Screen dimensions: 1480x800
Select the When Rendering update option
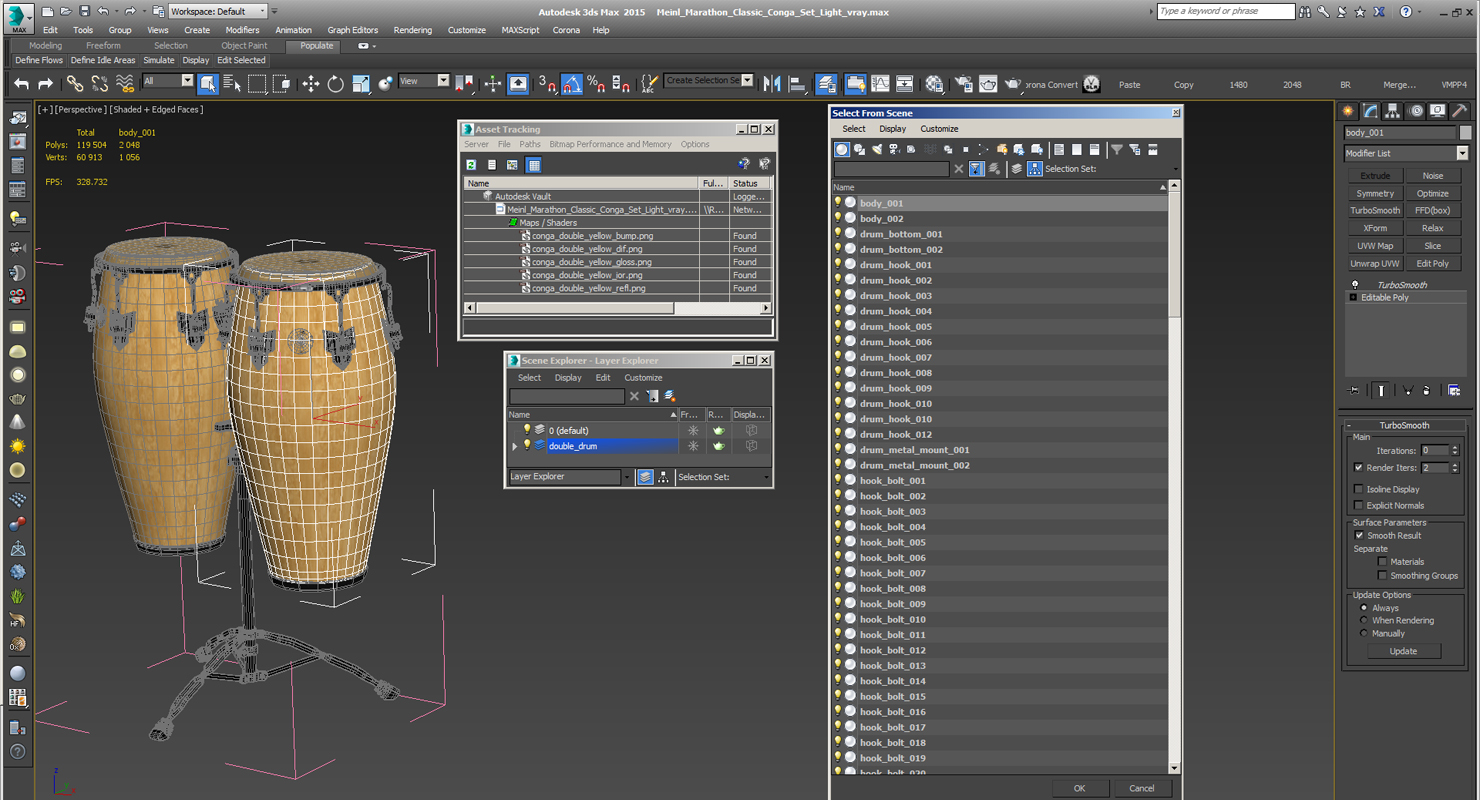pos(1364,620)
